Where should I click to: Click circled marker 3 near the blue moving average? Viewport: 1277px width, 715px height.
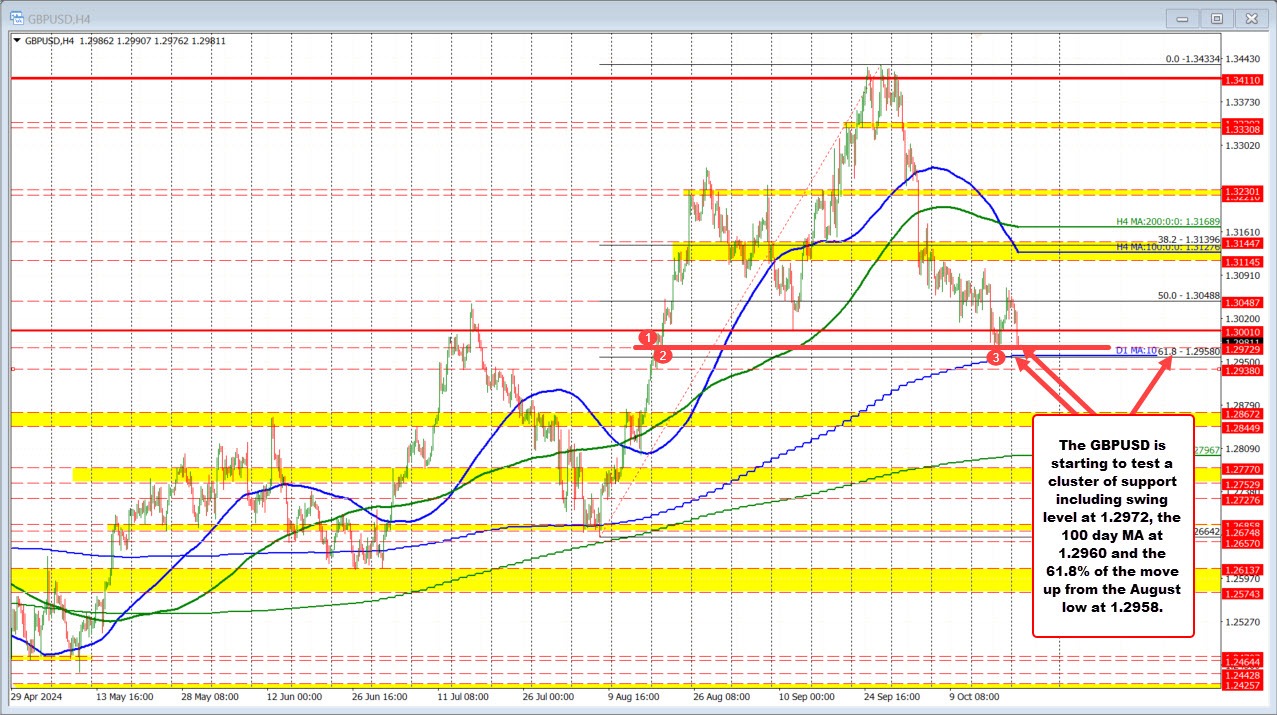click(995, 356)
